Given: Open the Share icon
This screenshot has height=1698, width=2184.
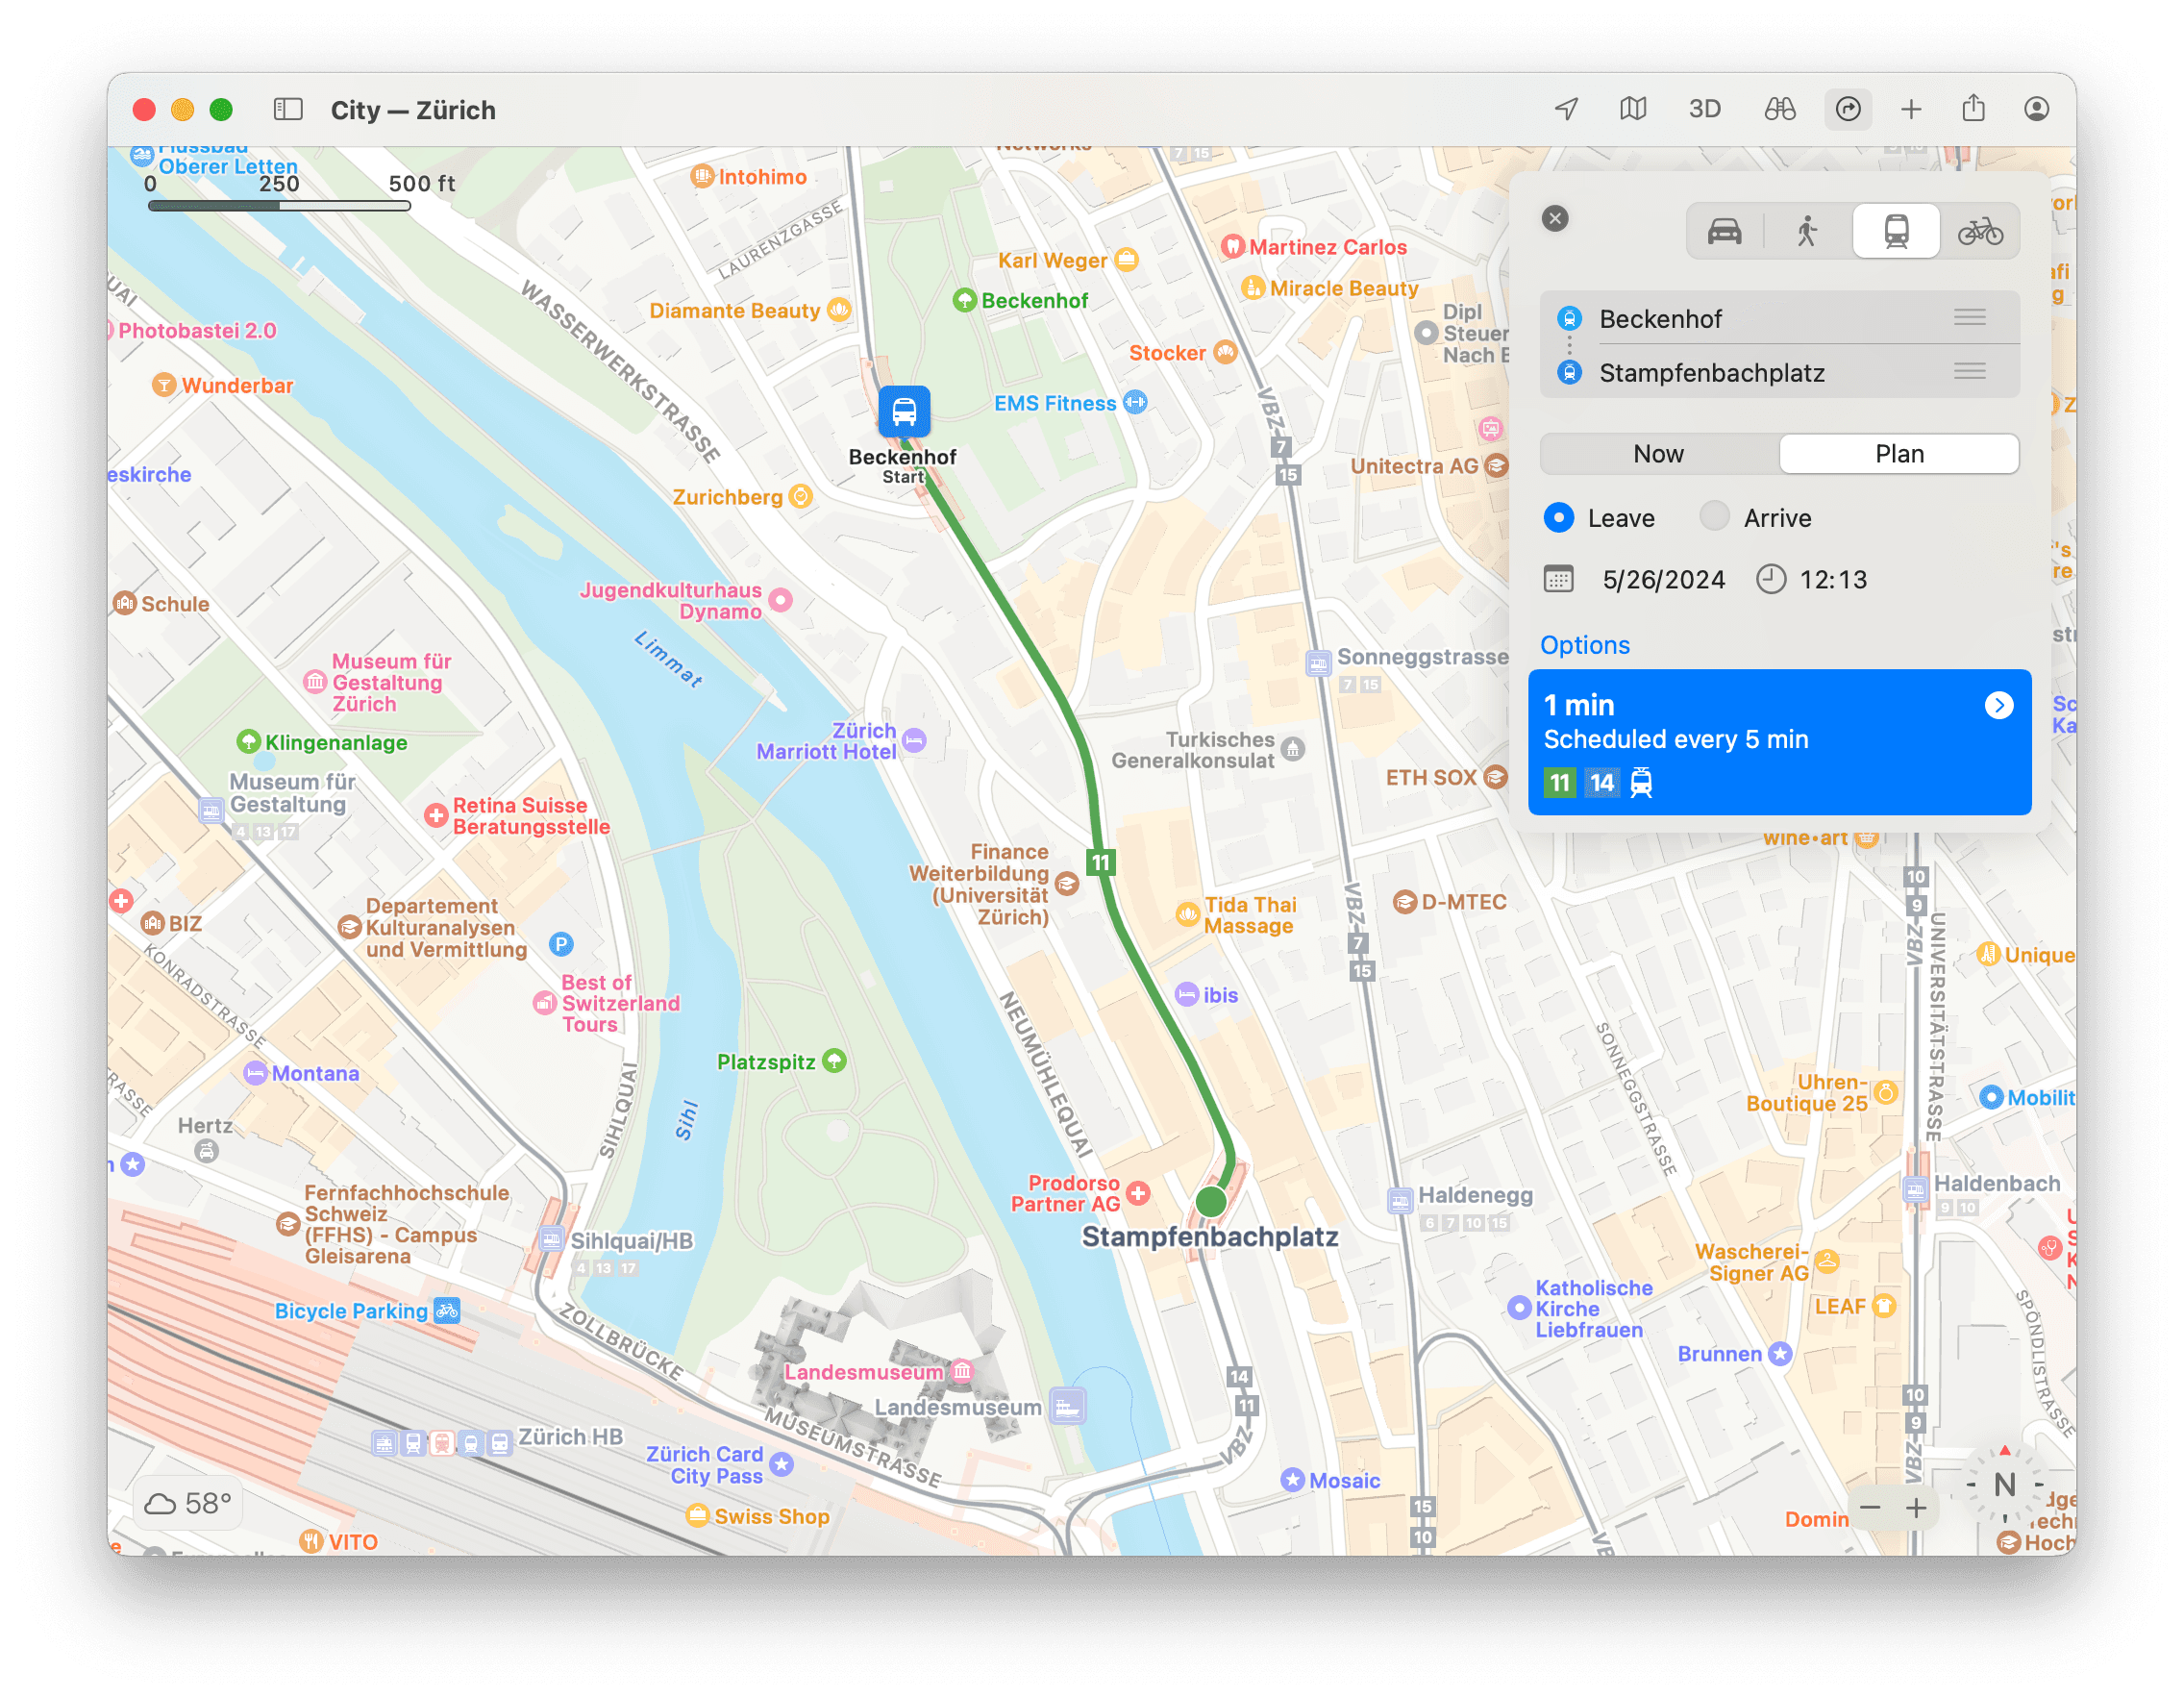Looking at the screenshot, I should (x=1974, y=108).
